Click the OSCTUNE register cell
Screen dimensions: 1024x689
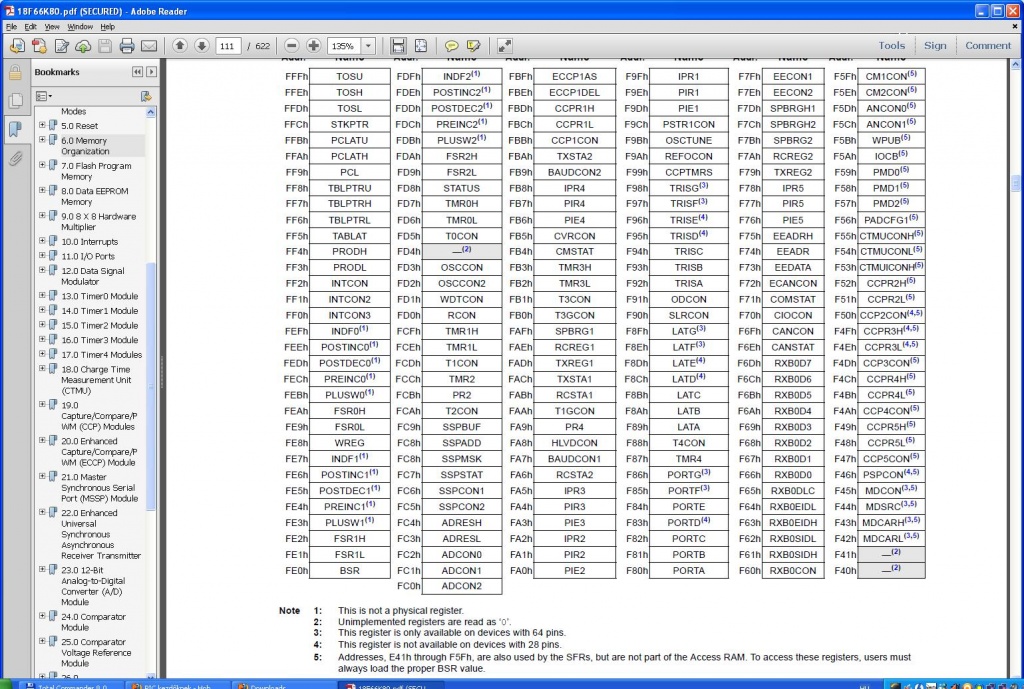pyautogui.click(x=688, y=140)
